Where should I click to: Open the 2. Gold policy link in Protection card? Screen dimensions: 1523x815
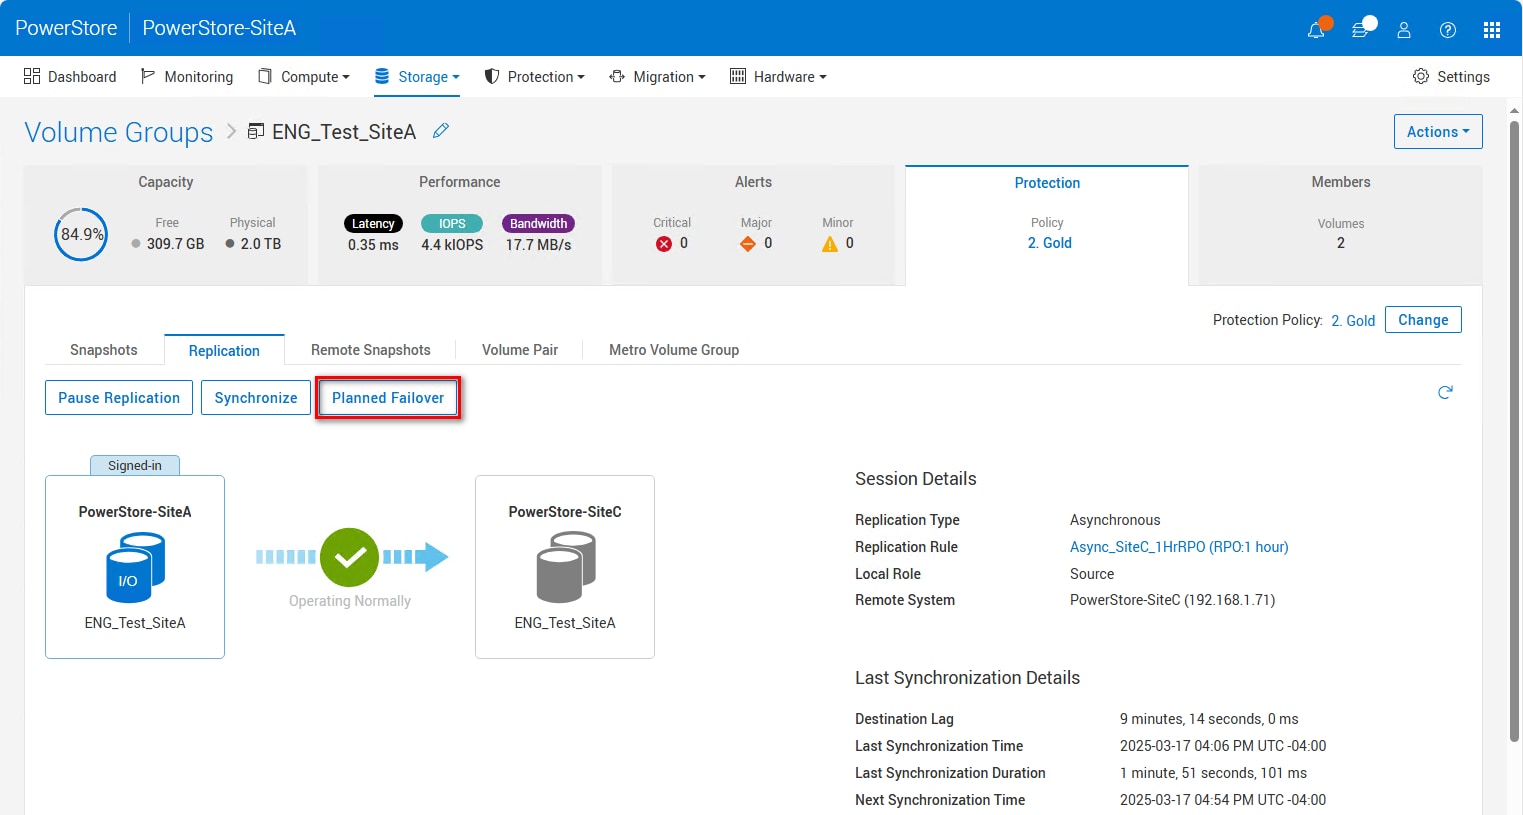1049,243
